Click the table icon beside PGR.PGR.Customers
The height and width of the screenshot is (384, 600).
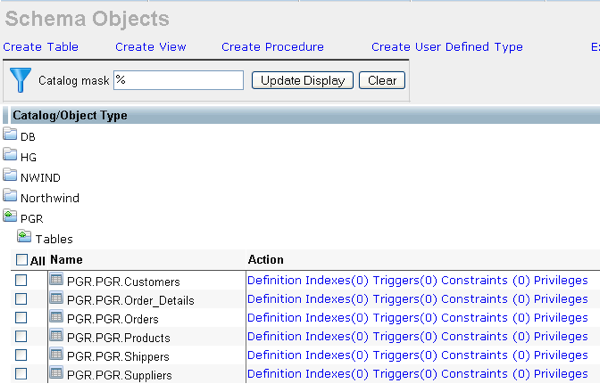click(56, 280)
